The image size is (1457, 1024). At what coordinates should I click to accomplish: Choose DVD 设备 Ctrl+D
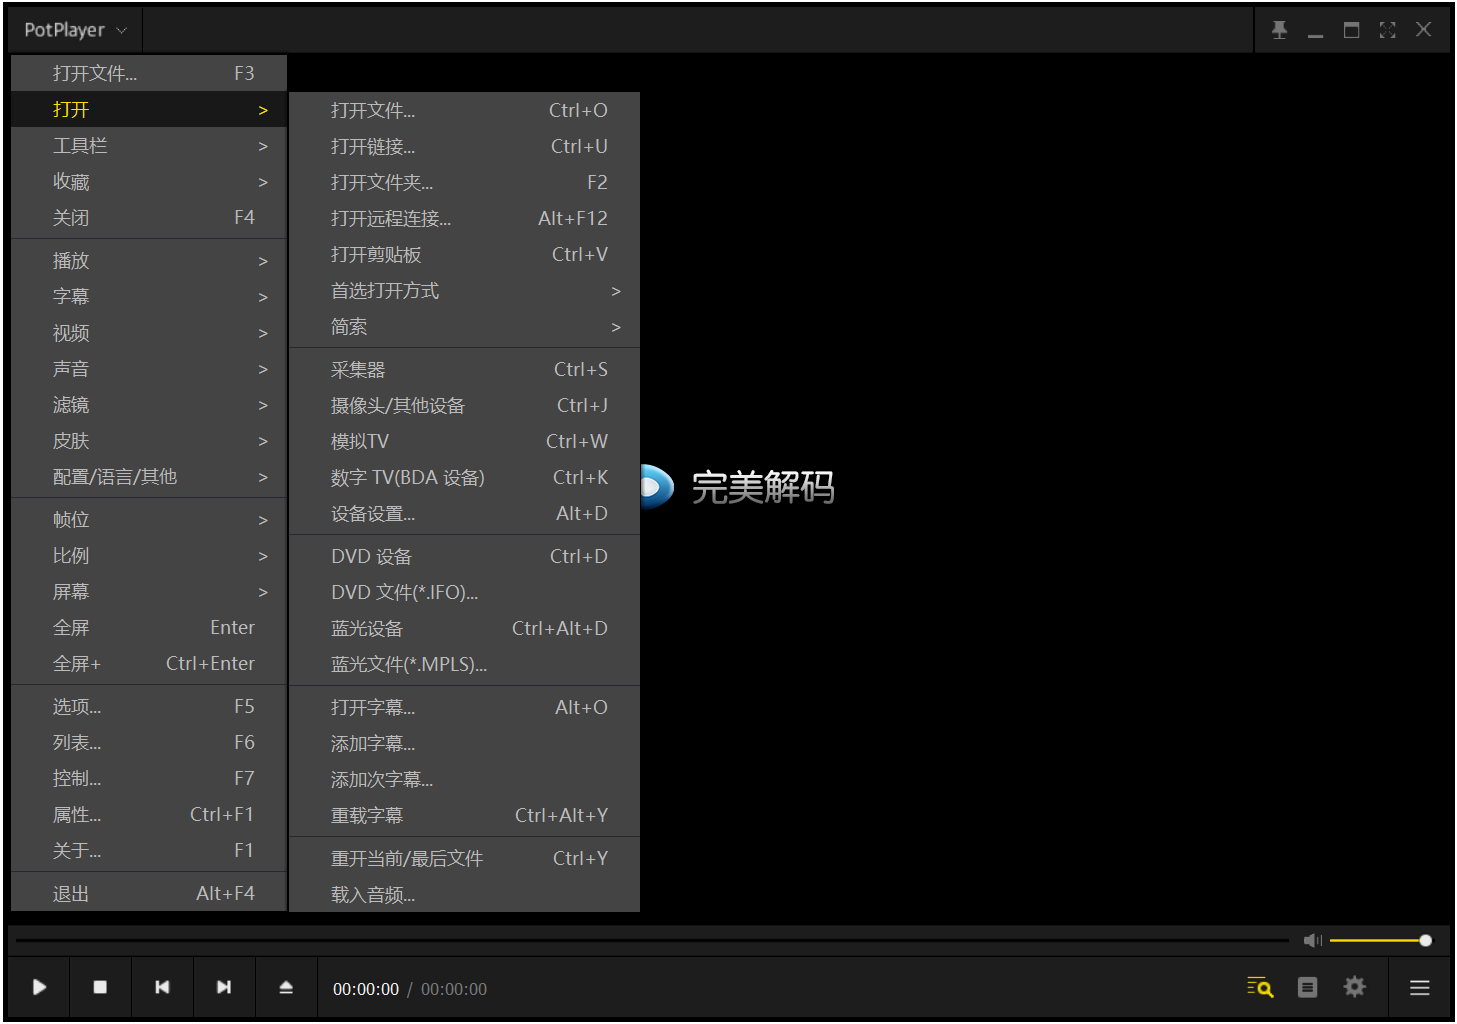pyautogui.click(x=464, y=557)
